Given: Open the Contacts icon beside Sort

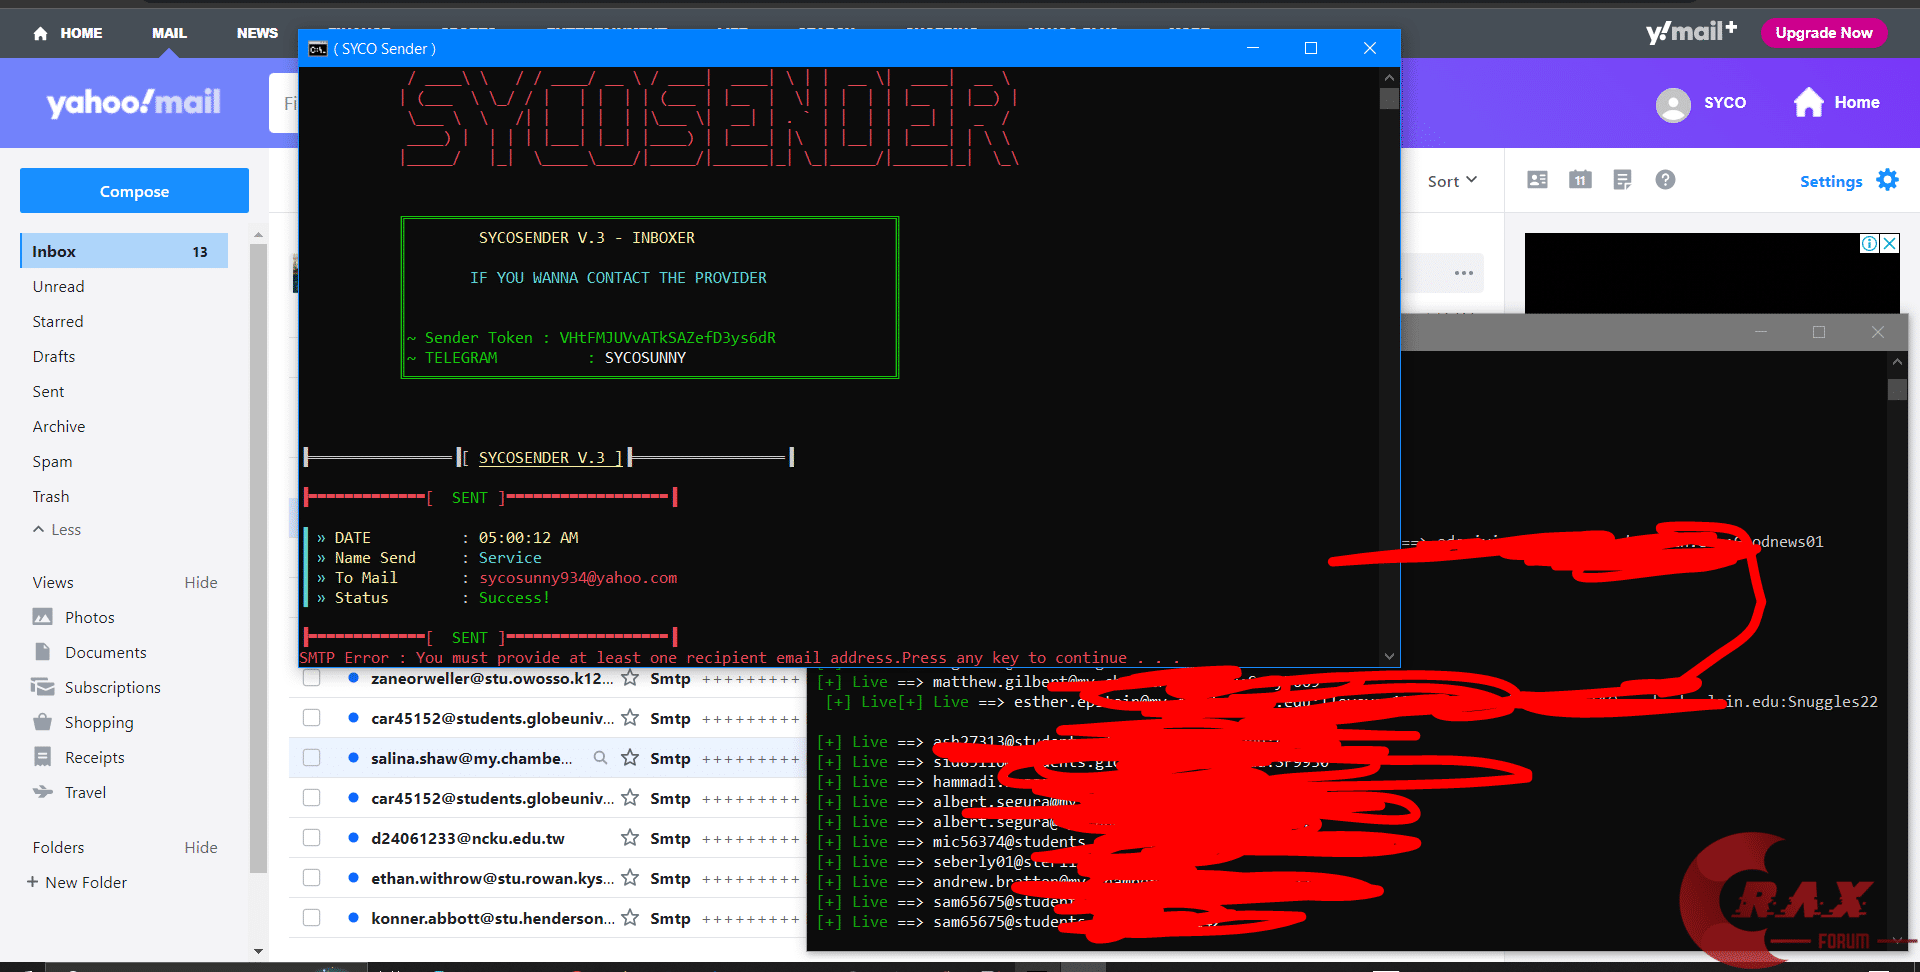Looking at the screenshot, I should coord(1537,180).
